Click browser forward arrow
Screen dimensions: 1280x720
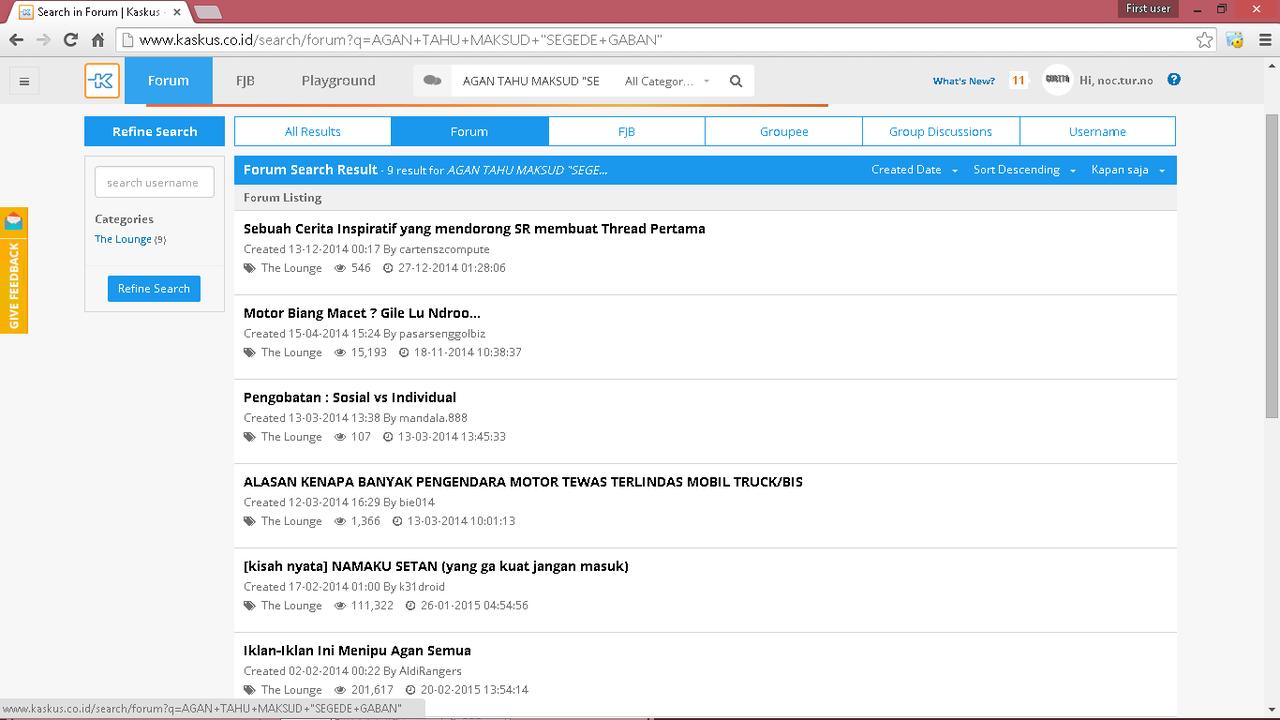(x=43, y=40)
